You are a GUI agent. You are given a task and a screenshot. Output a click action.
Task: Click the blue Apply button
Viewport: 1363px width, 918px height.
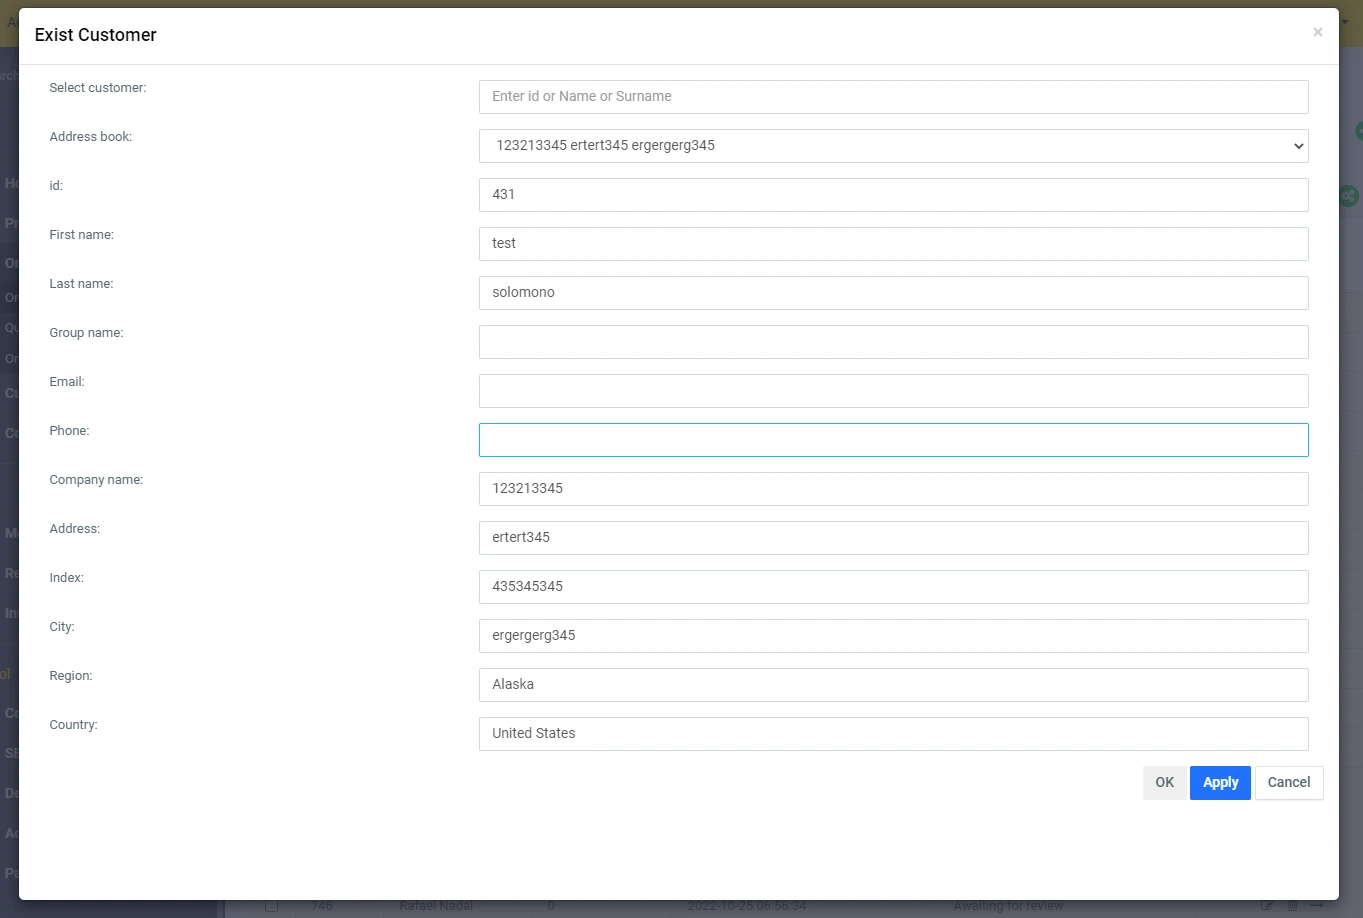pyautogui.click(x=1219, y=783)
